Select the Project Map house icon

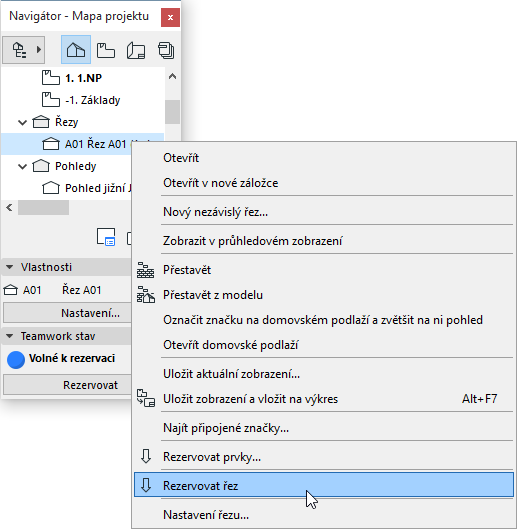tap(76, 50)
